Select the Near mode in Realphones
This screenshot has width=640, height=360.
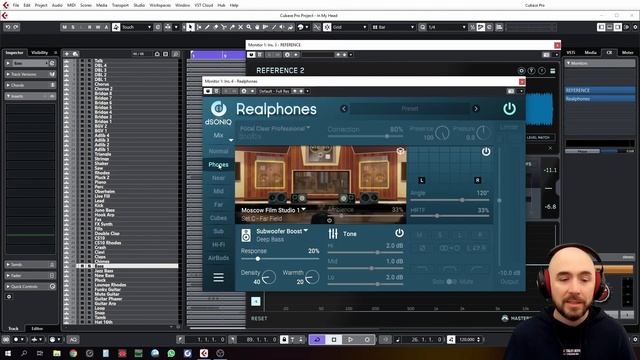point(218,178)
